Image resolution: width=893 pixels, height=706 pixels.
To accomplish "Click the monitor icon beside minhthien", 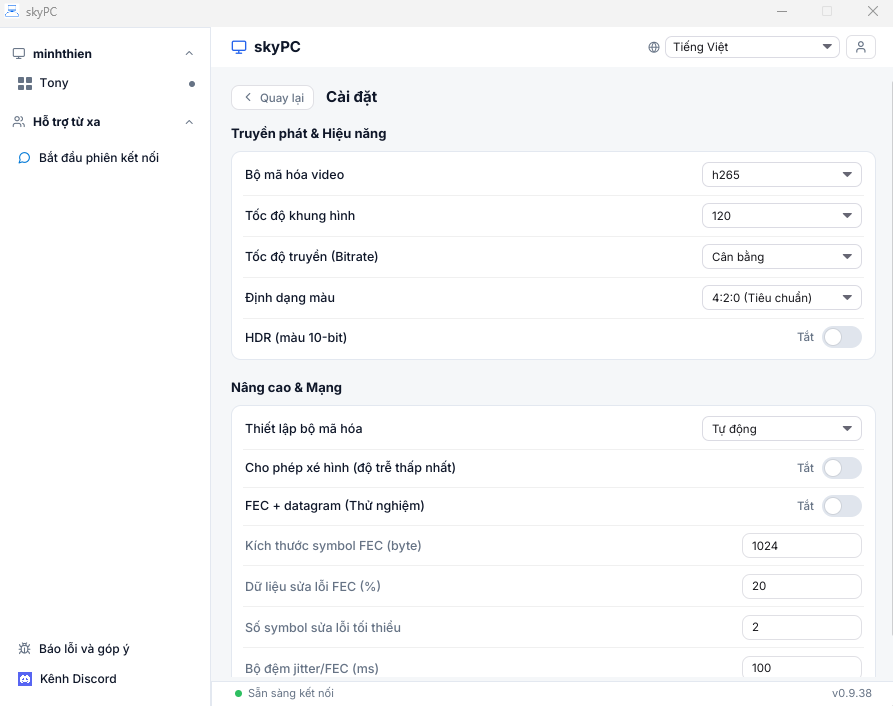I will click(19, 54).
